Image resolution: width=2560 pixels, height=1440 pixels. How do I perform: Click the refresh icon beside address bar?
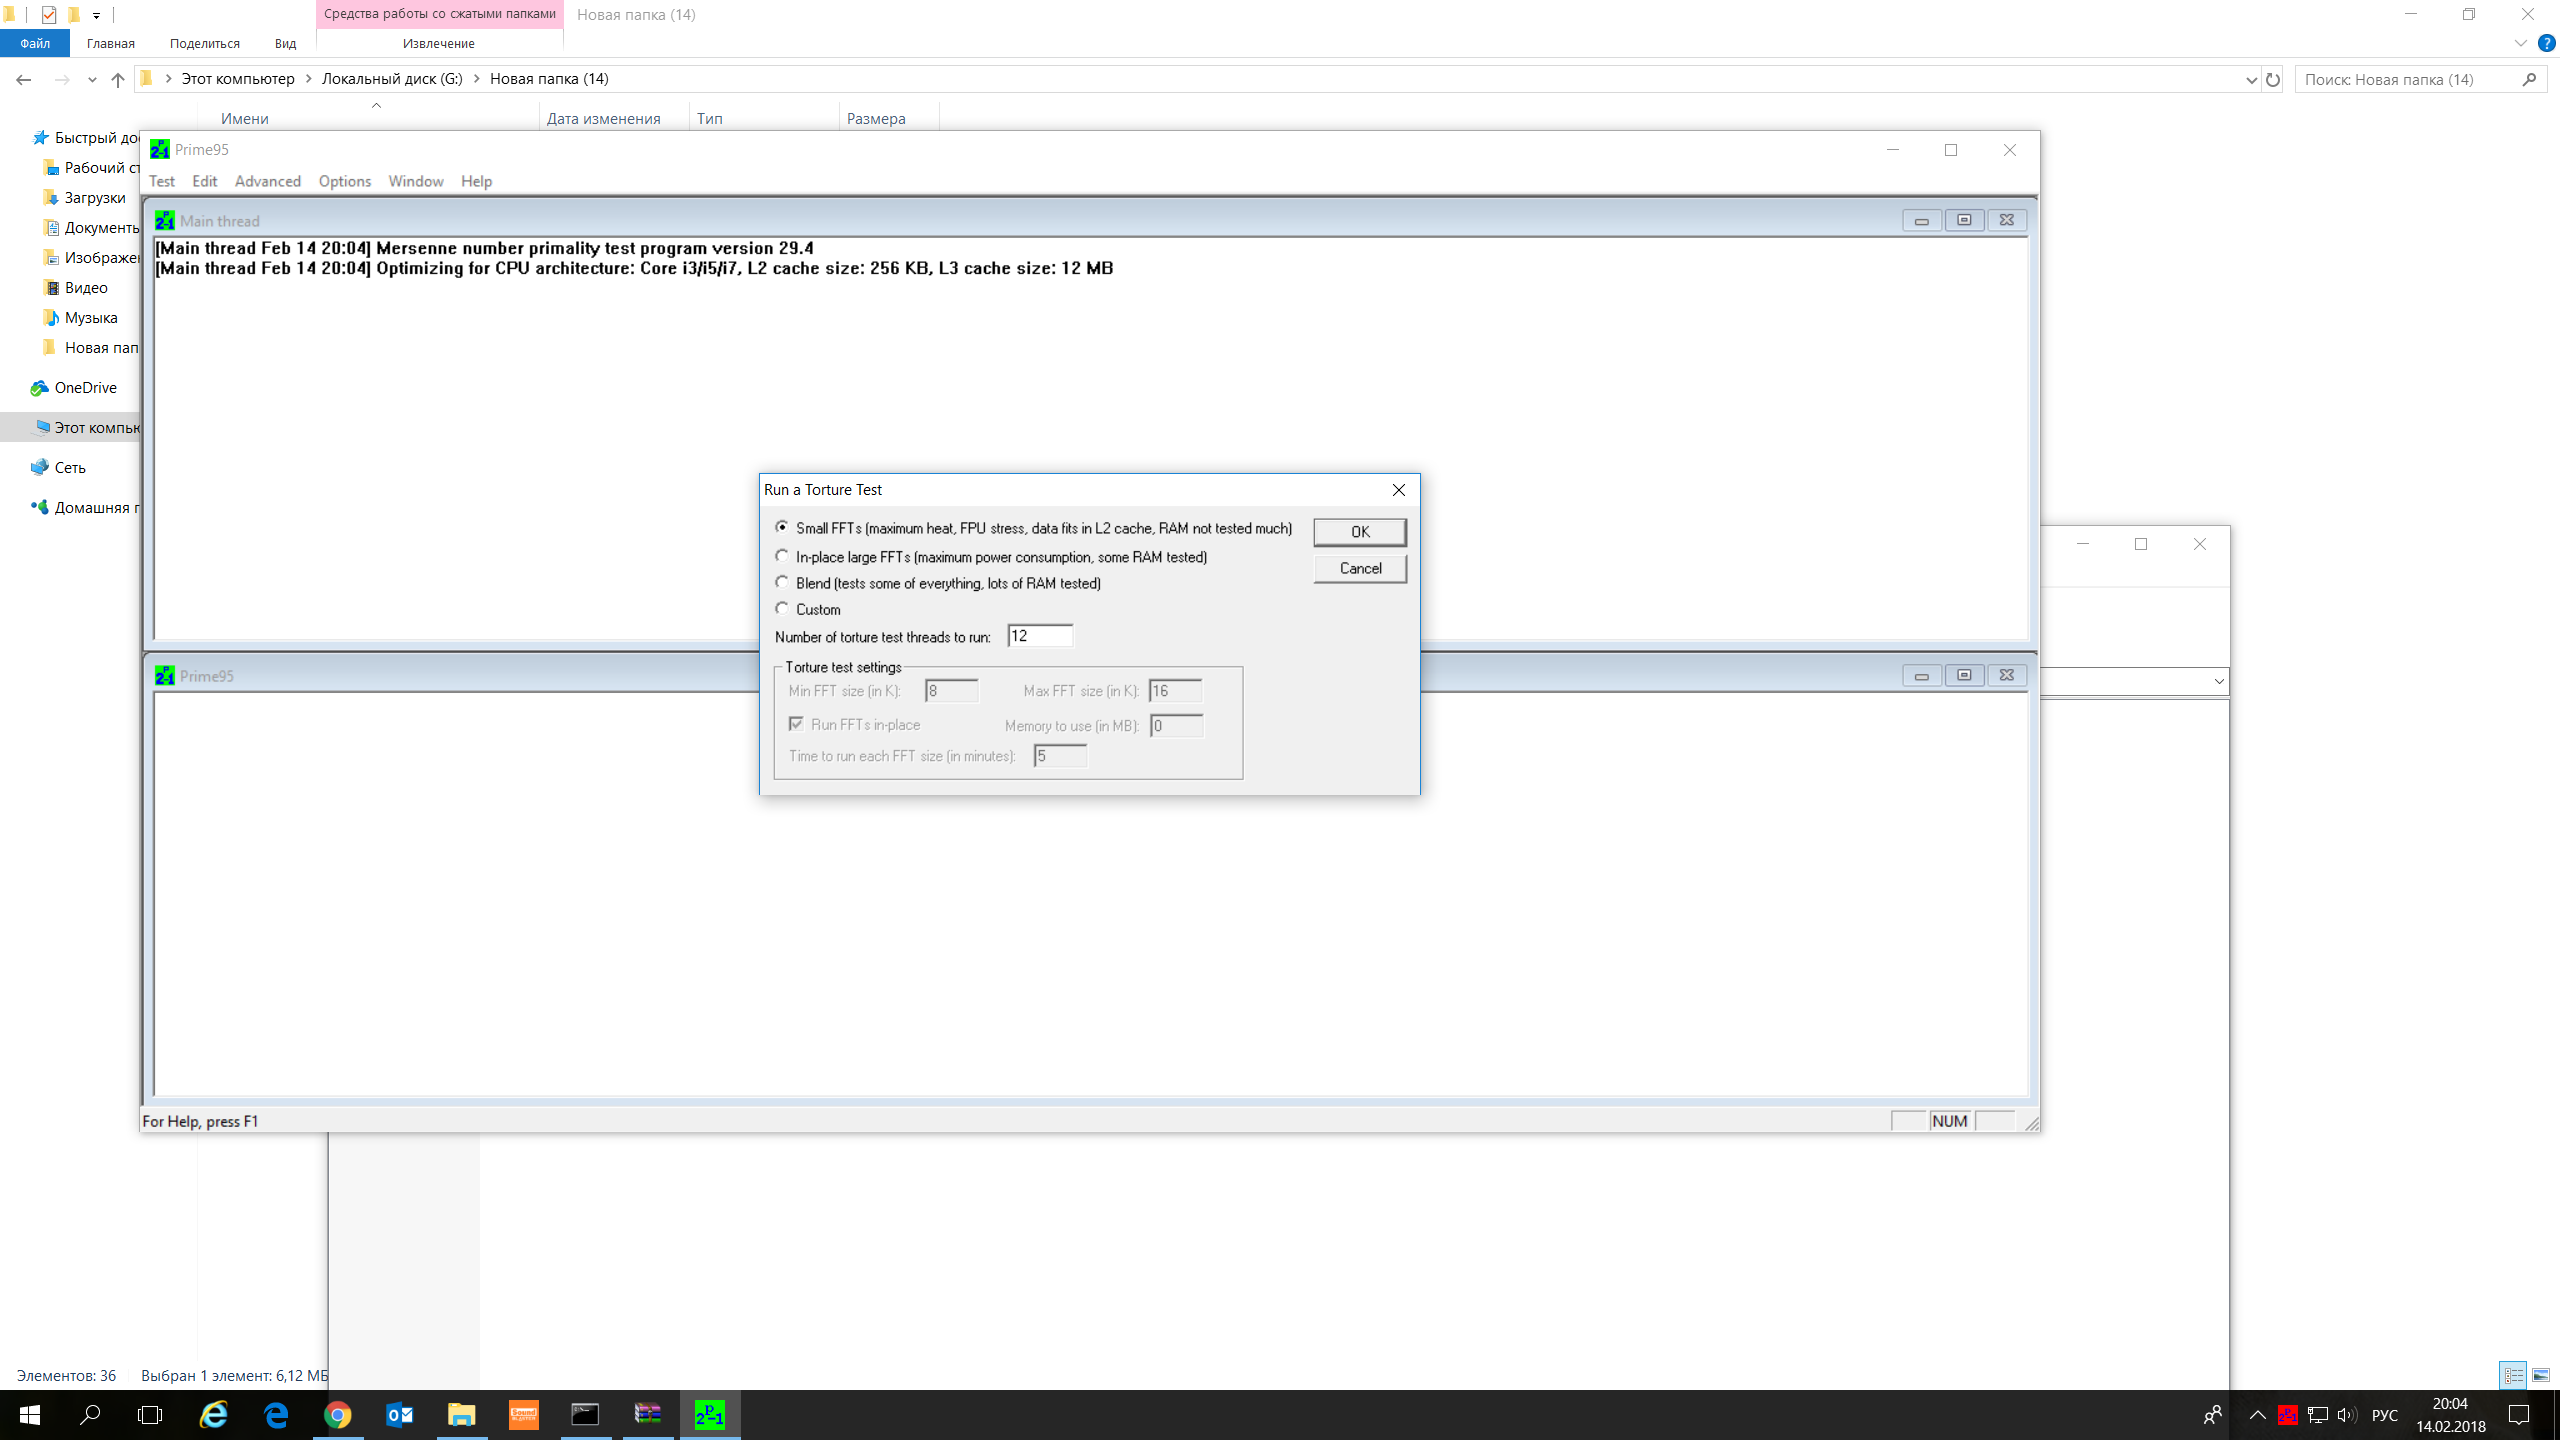tap(2273, 79)
